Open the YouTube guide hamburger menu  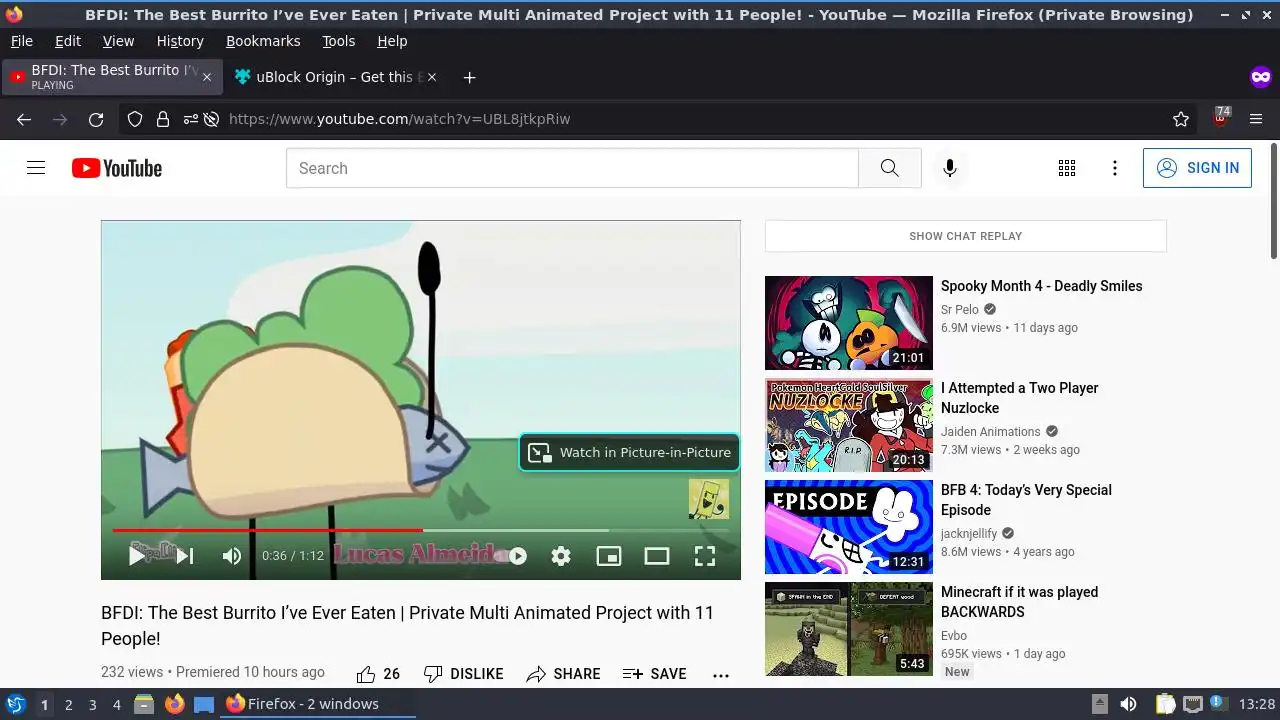[36, 168]
